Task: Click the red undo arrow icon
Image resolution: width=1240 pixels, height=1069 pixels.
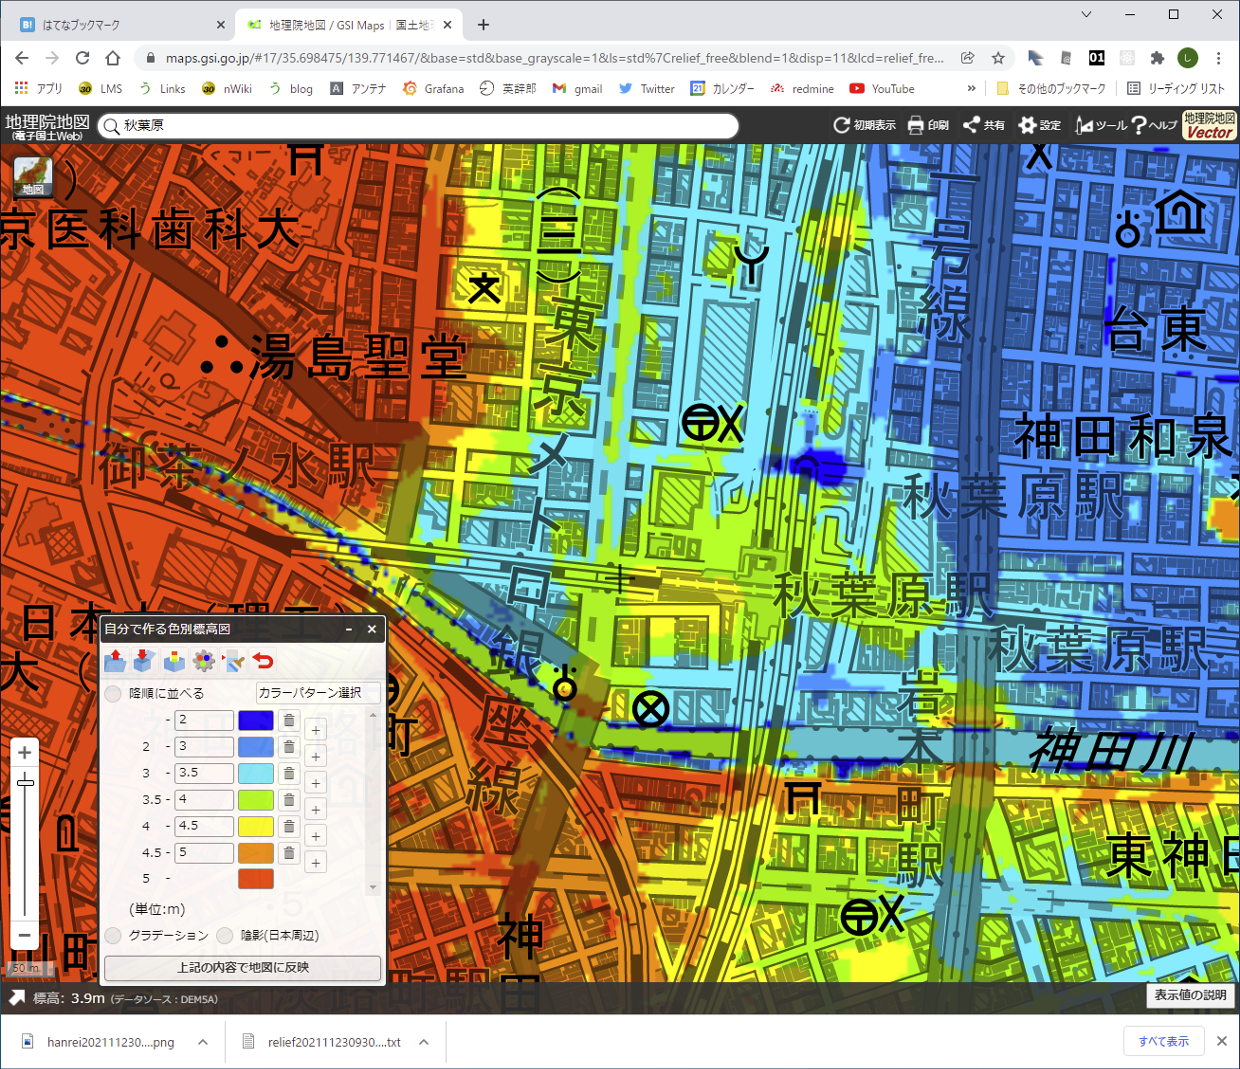Action: tap(263, 661)
